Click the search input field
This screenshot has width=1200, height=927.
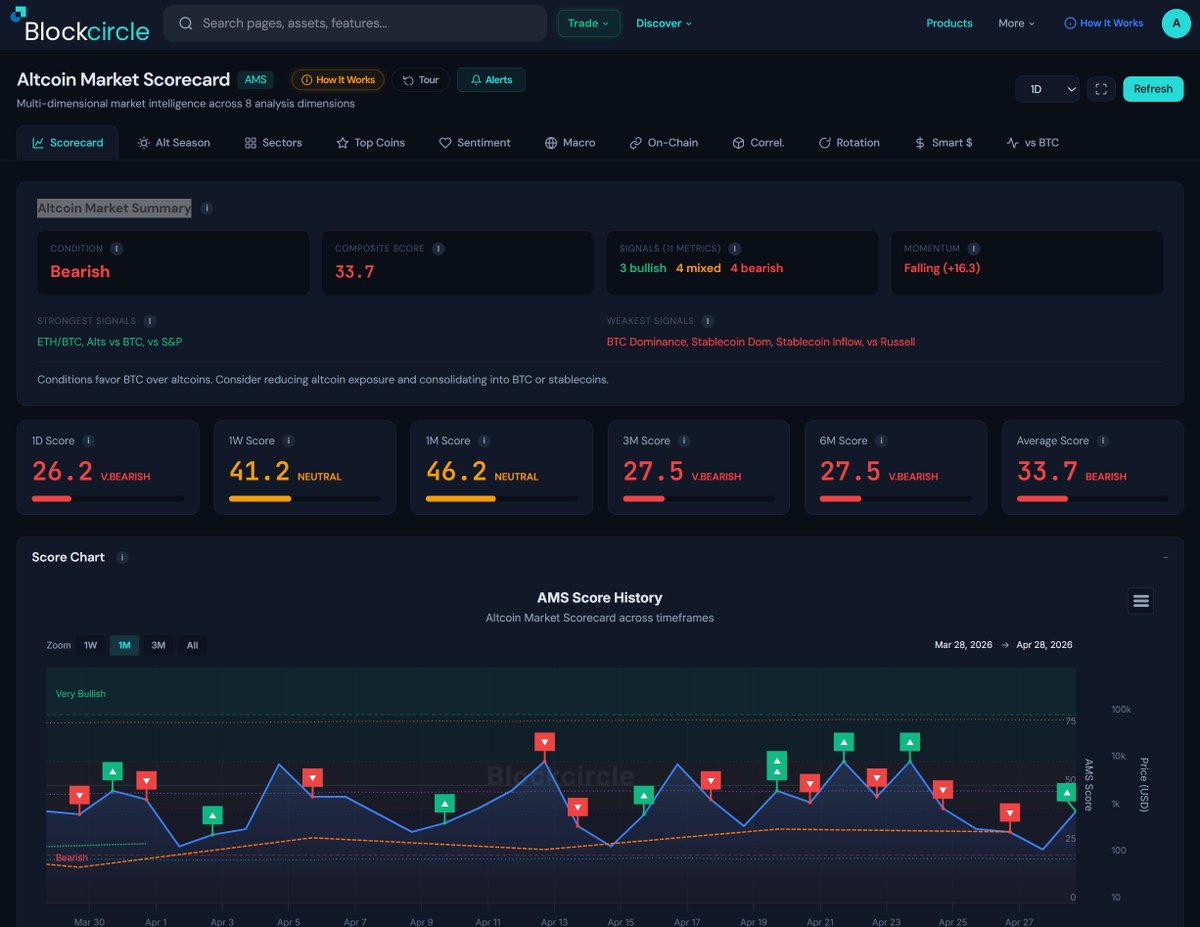tap(355, 23)
